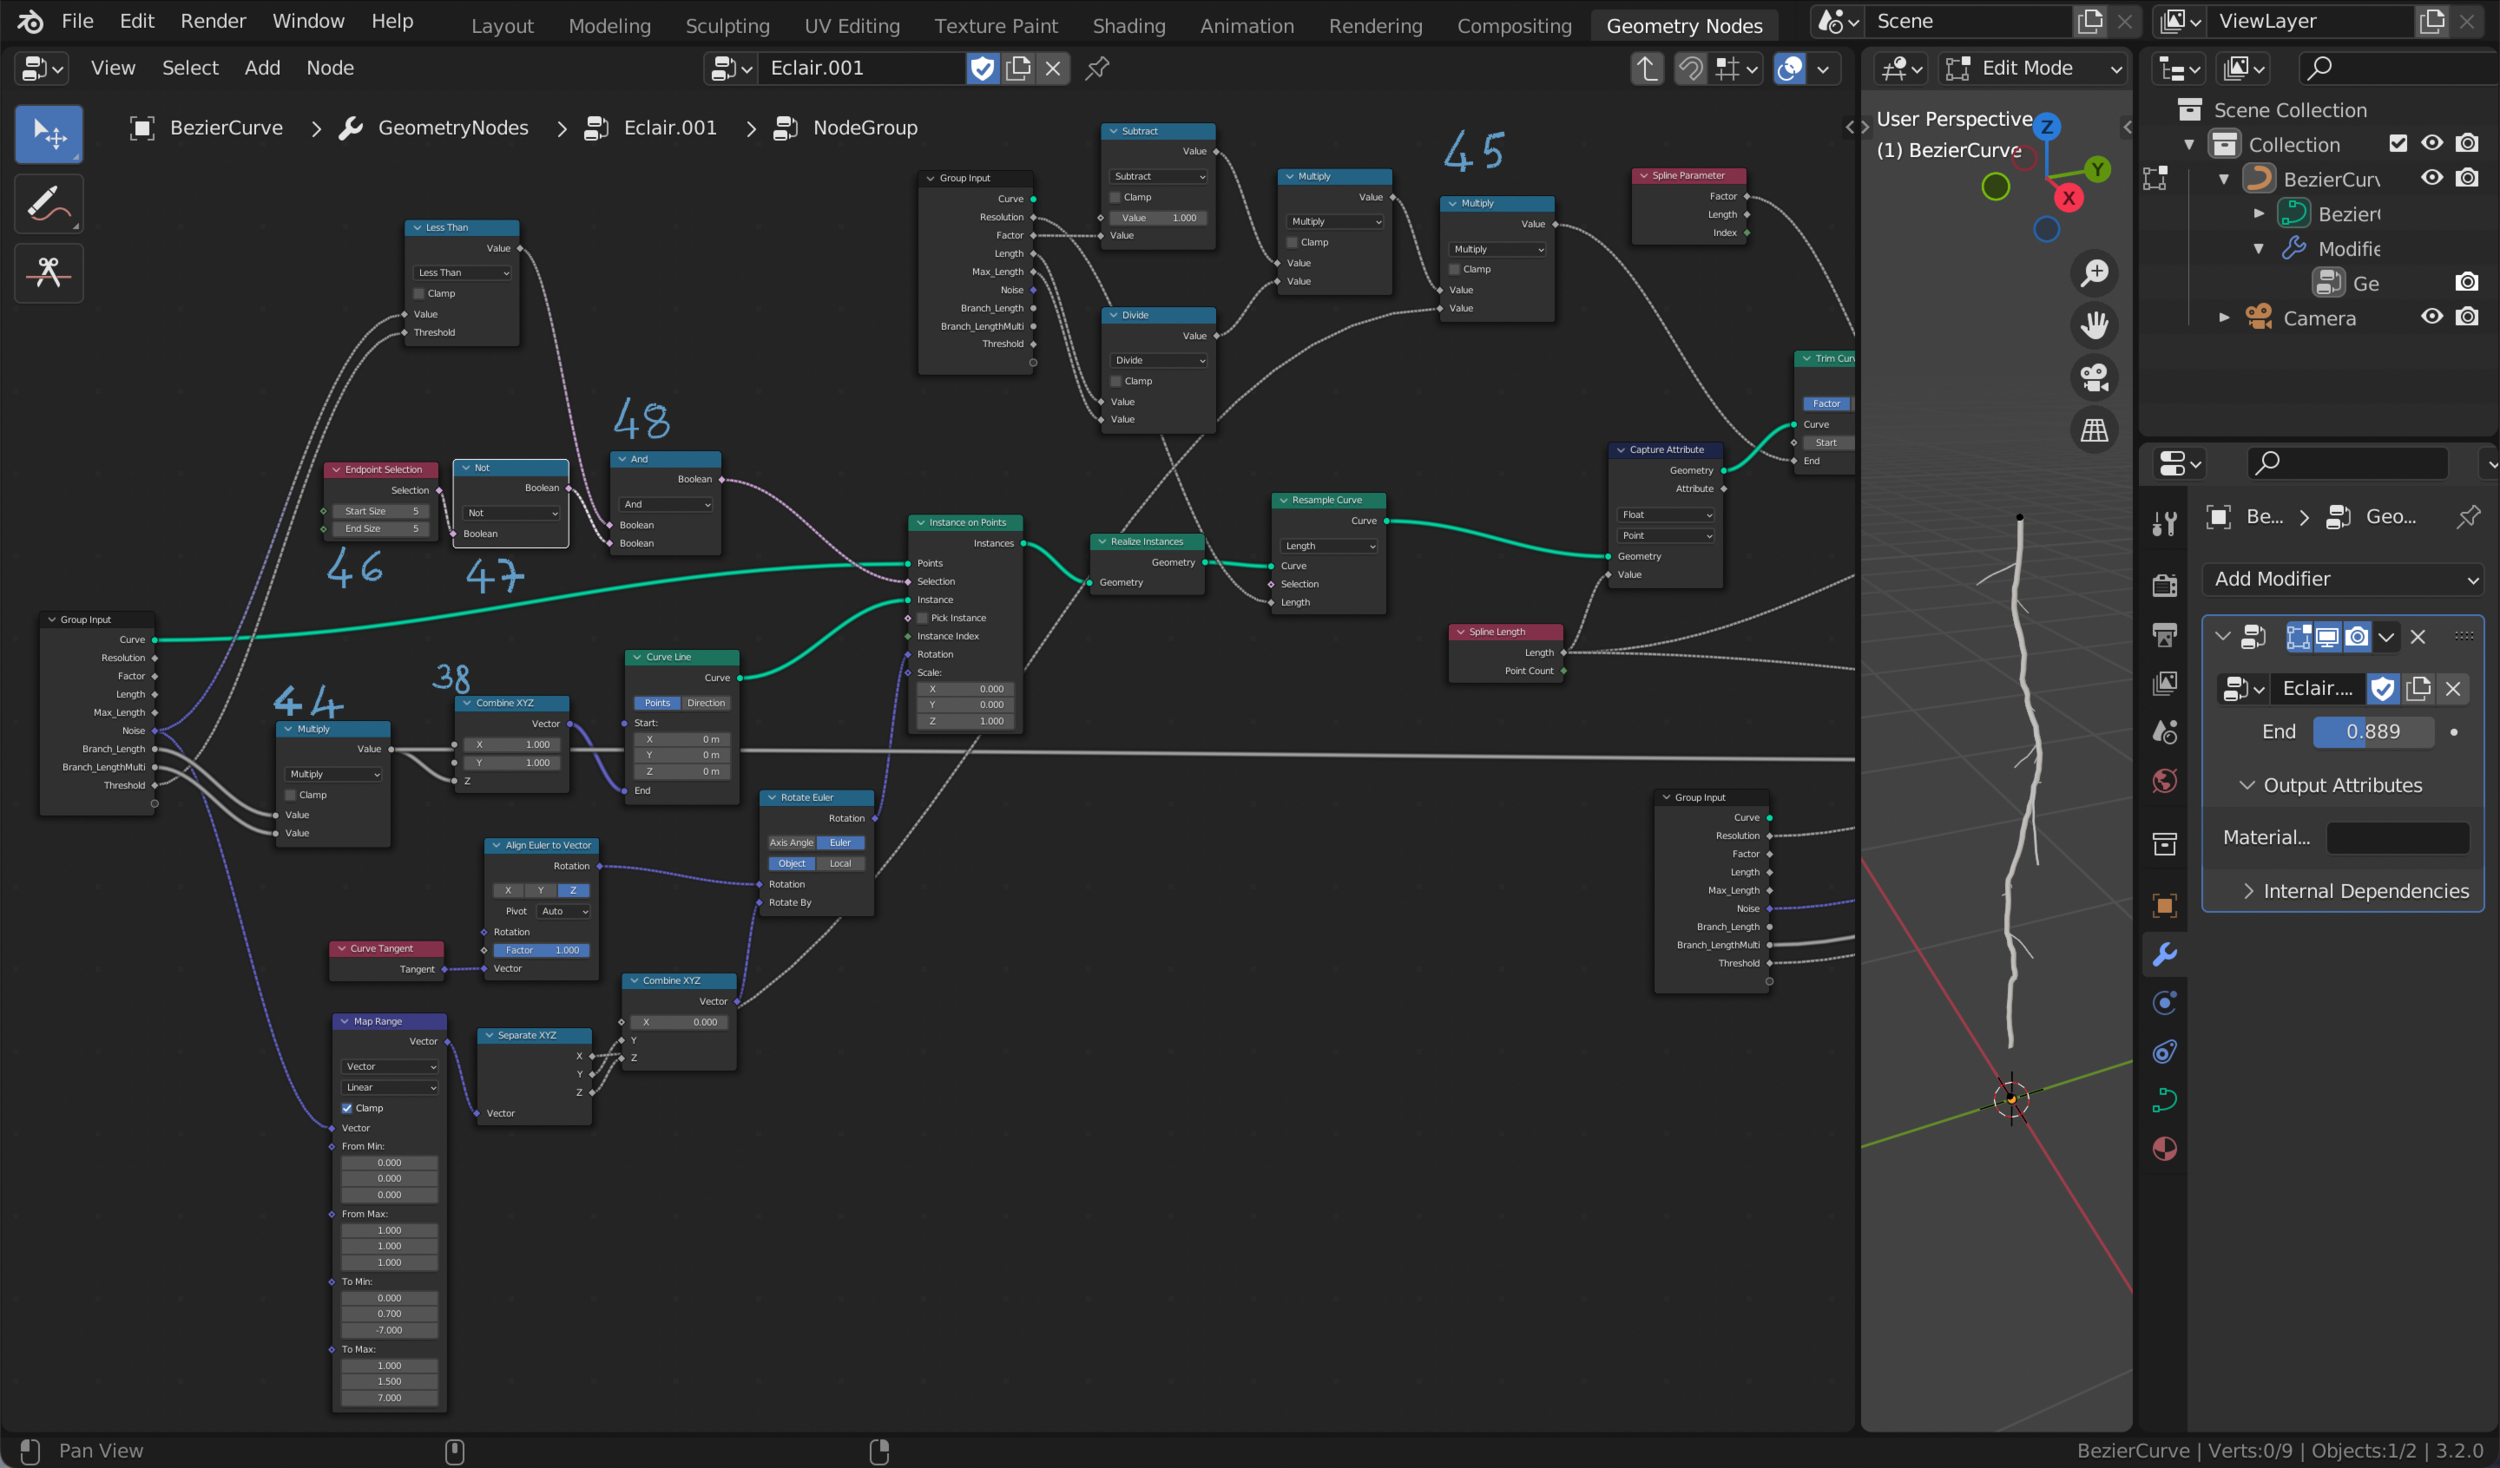This screenshot has height=1468, width=2500.
Task: Click Euler button in Rotate Euler node
Action: pyautogui.click(x=840, y=843)
